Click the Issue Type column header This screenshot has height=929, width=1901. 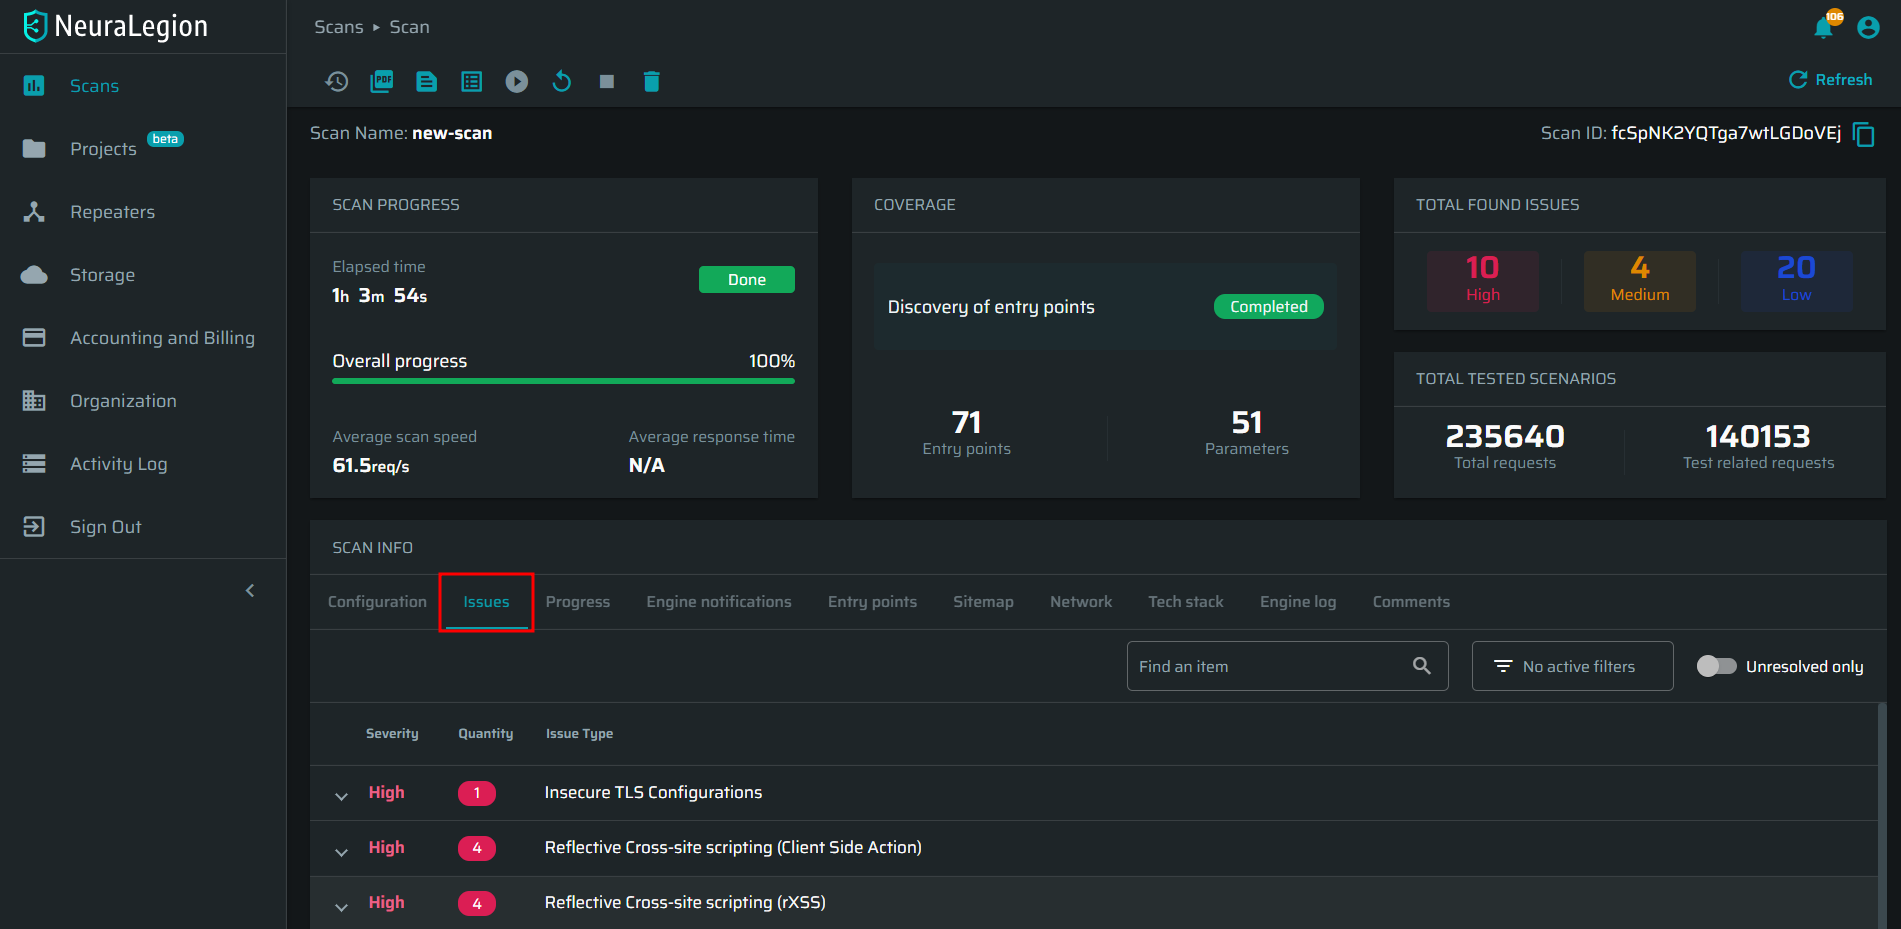(x=579, y=734)
